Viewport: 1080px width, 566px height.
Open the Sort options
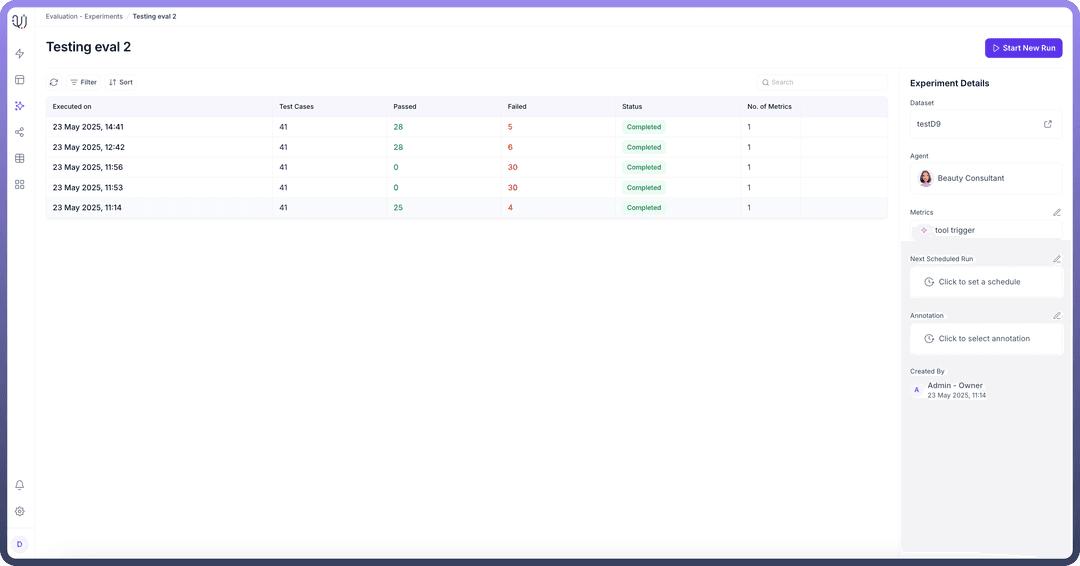point(121,82)
